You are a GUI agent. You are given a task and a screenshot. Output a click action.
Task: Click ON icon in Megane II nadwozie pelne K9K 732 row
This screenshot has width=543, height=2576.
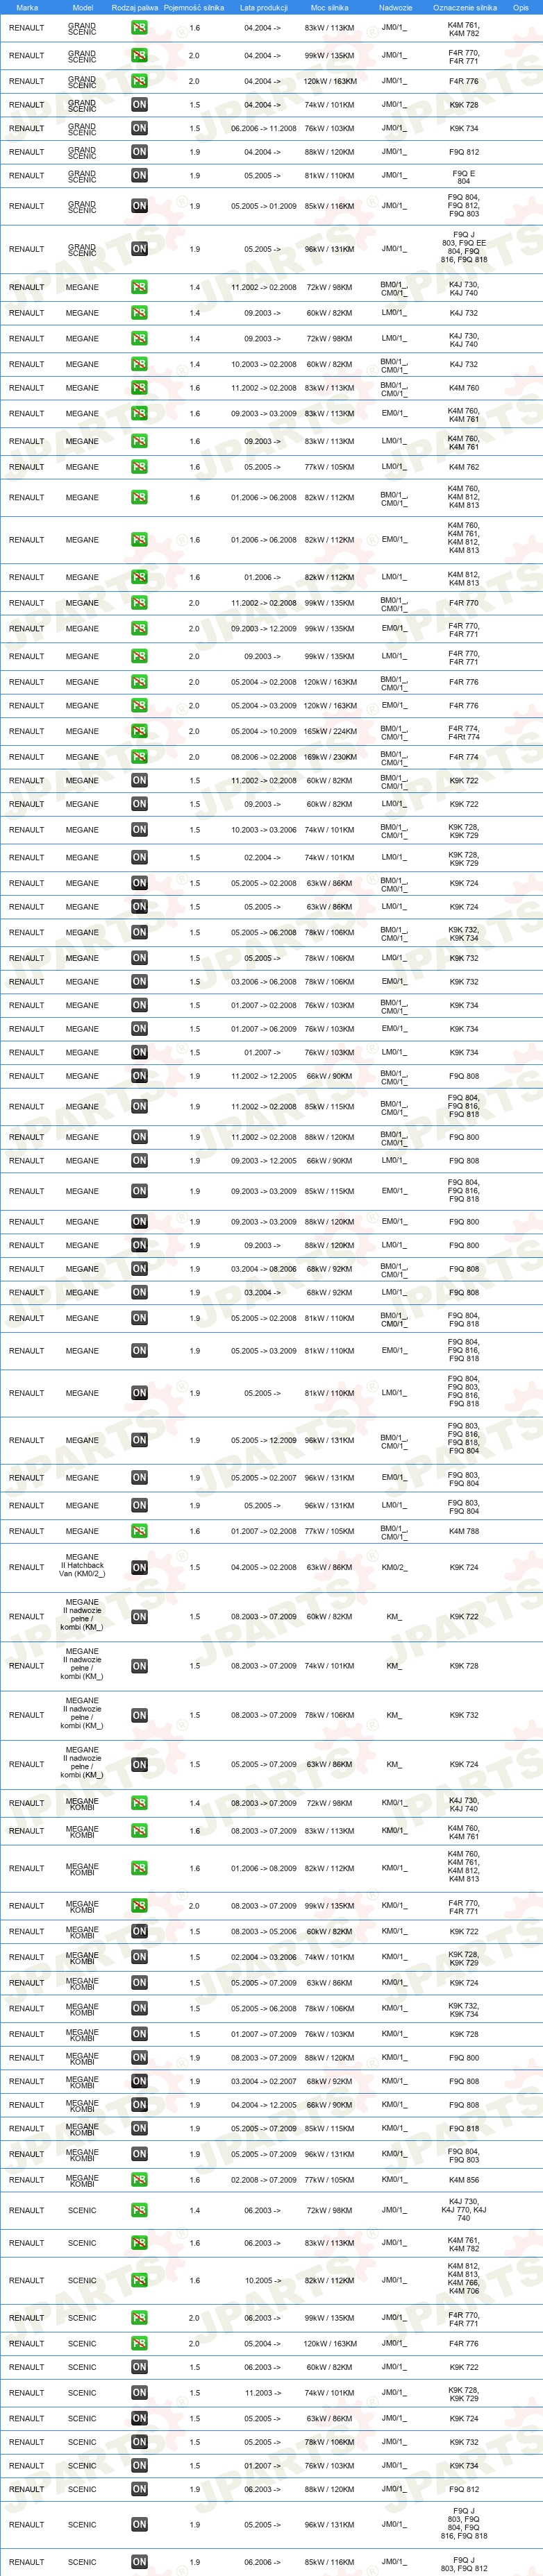pyautogui.click(x=139, y=1715)
